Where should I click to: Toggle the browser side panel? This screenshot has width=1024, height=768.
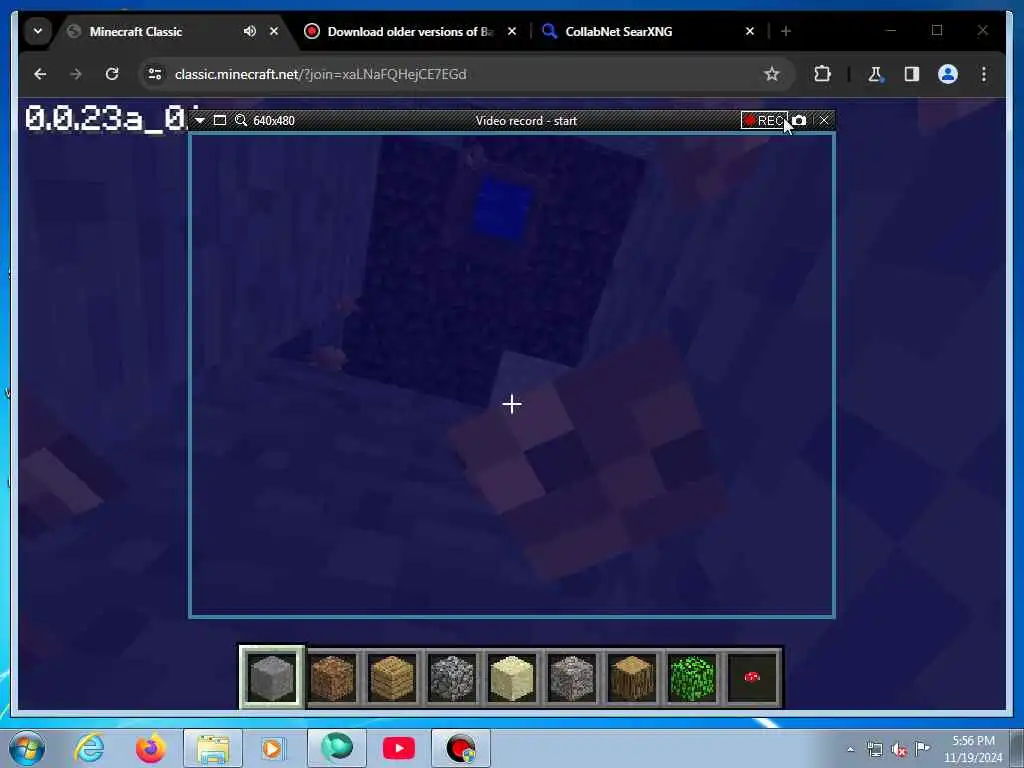click(x=912, y=74)
